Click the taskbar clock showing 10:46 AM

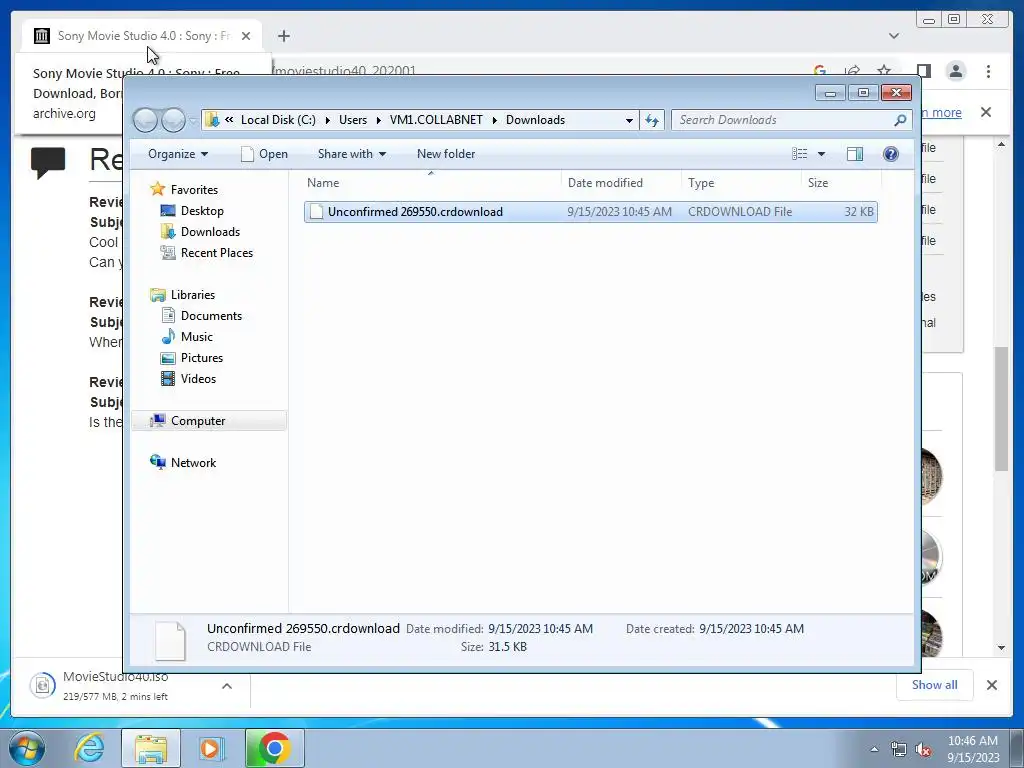[972, 749]
